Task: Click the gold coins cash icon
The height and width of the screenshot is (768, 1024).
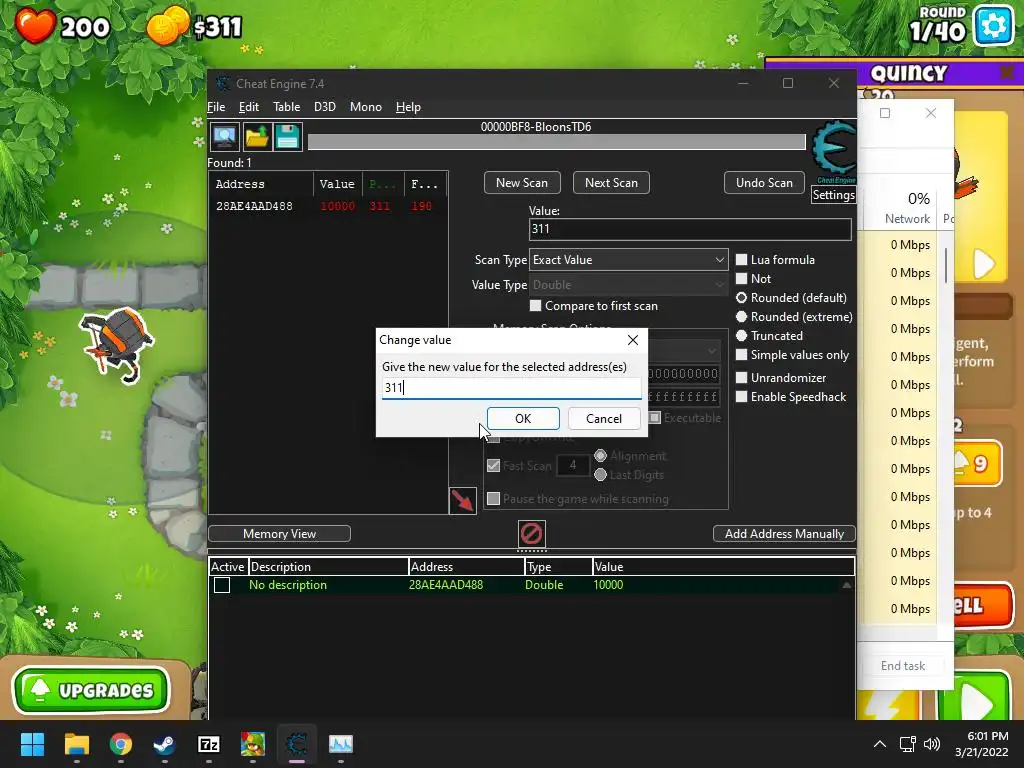Action: point(167,26)
